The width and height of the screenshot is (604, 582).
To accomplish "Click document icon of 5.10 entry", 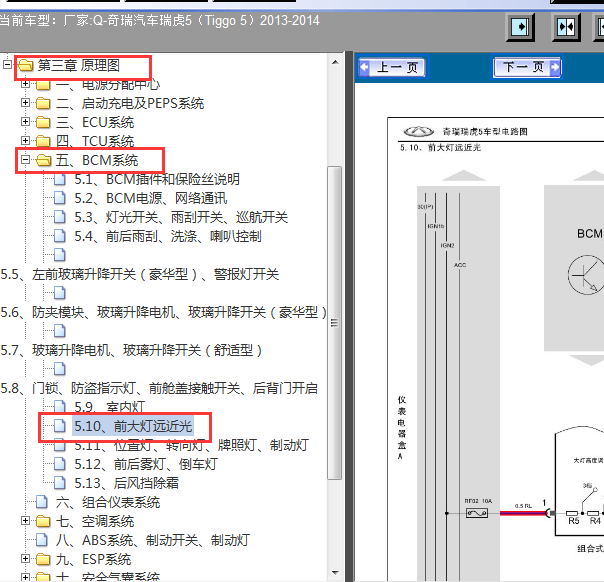I will click(59, 426).
